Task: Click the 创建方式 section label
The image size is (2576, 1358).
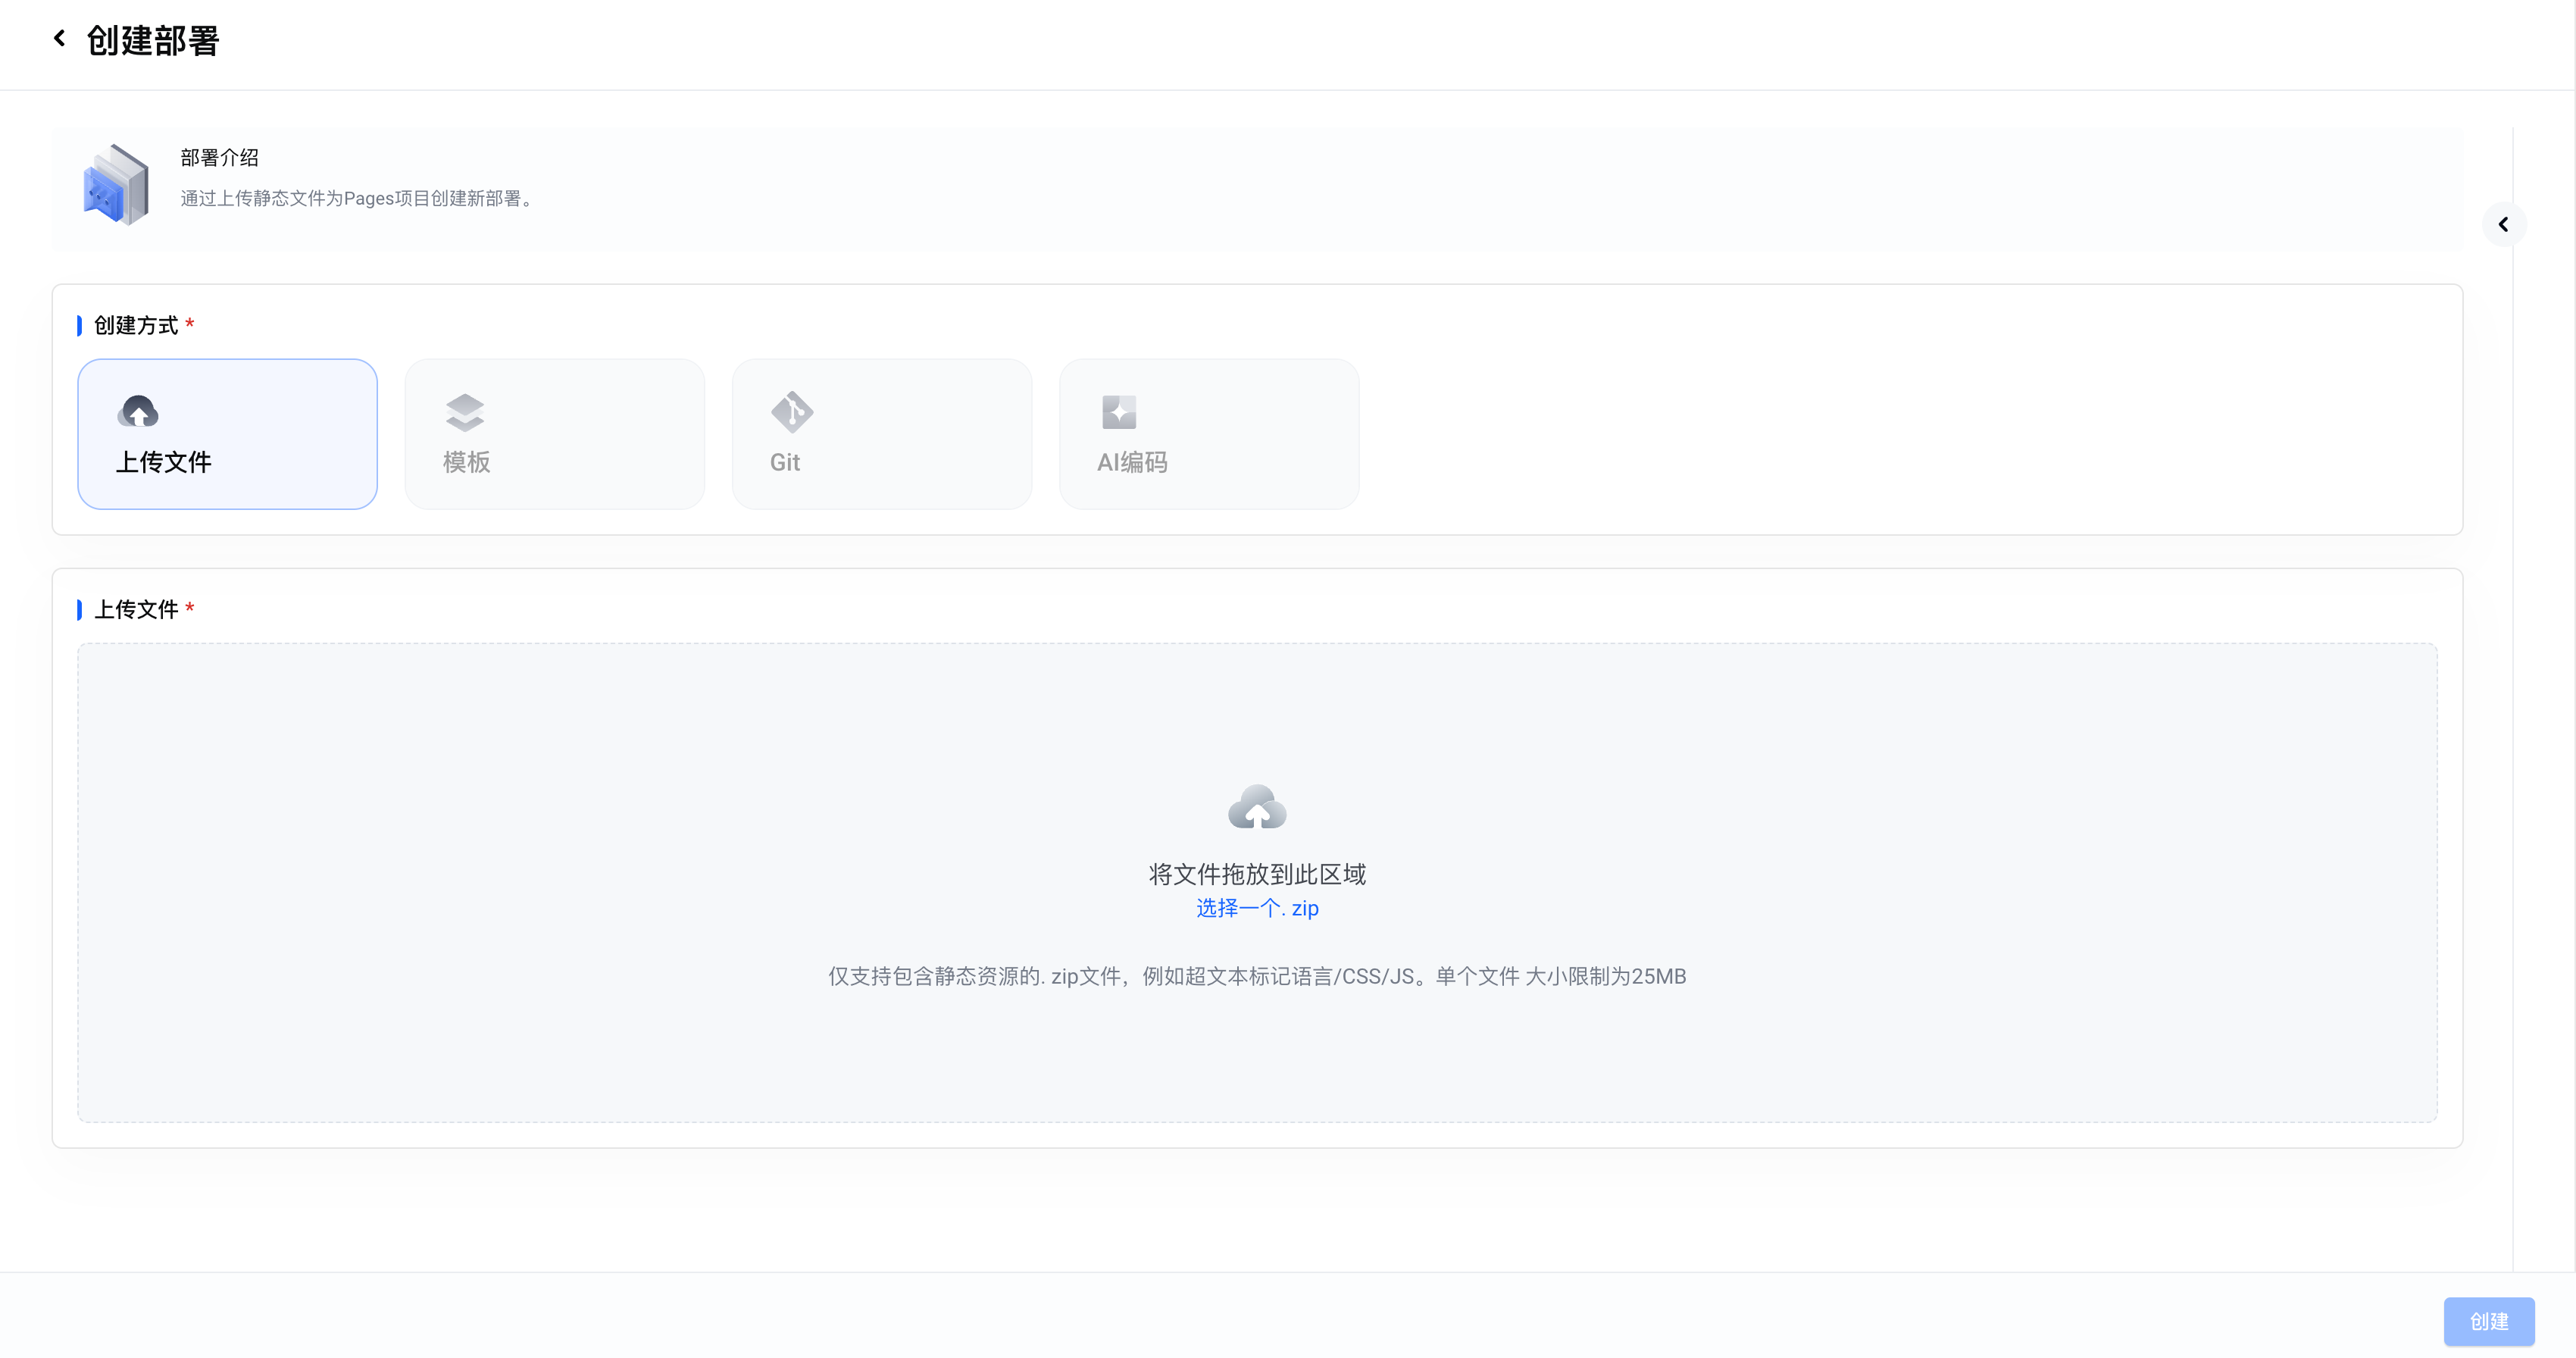Action: click(136, 326)
